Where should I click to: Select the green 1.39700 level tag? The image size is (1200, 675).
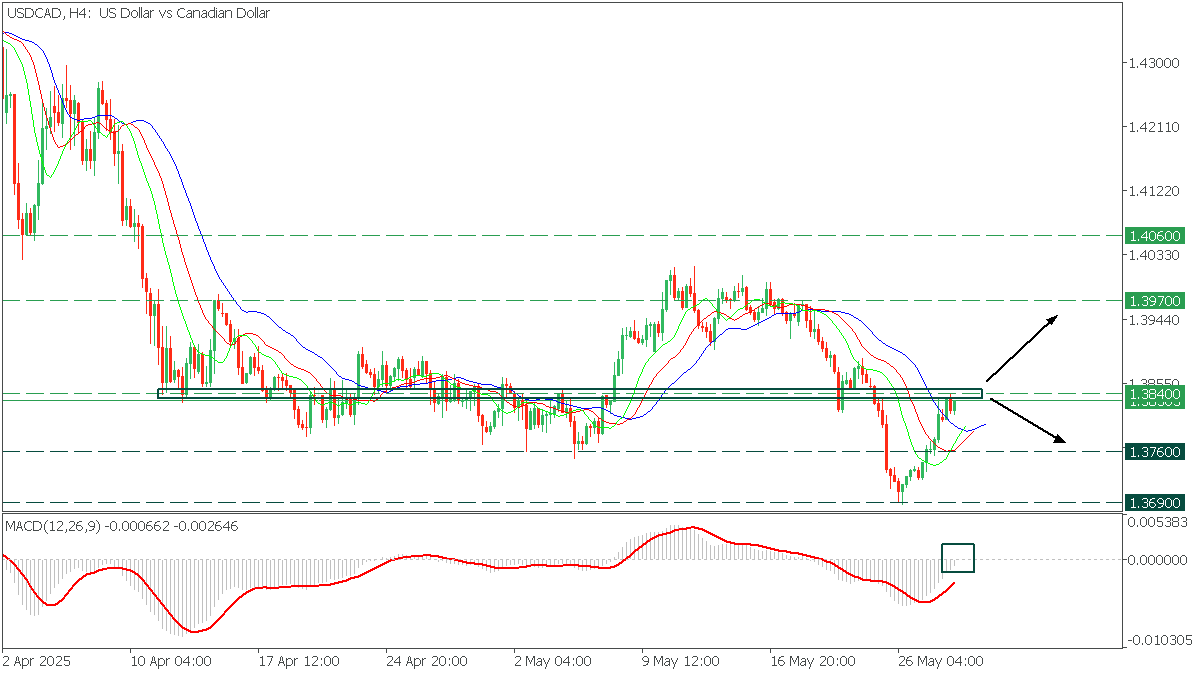pyautogui.click(x=1155, y=300)
